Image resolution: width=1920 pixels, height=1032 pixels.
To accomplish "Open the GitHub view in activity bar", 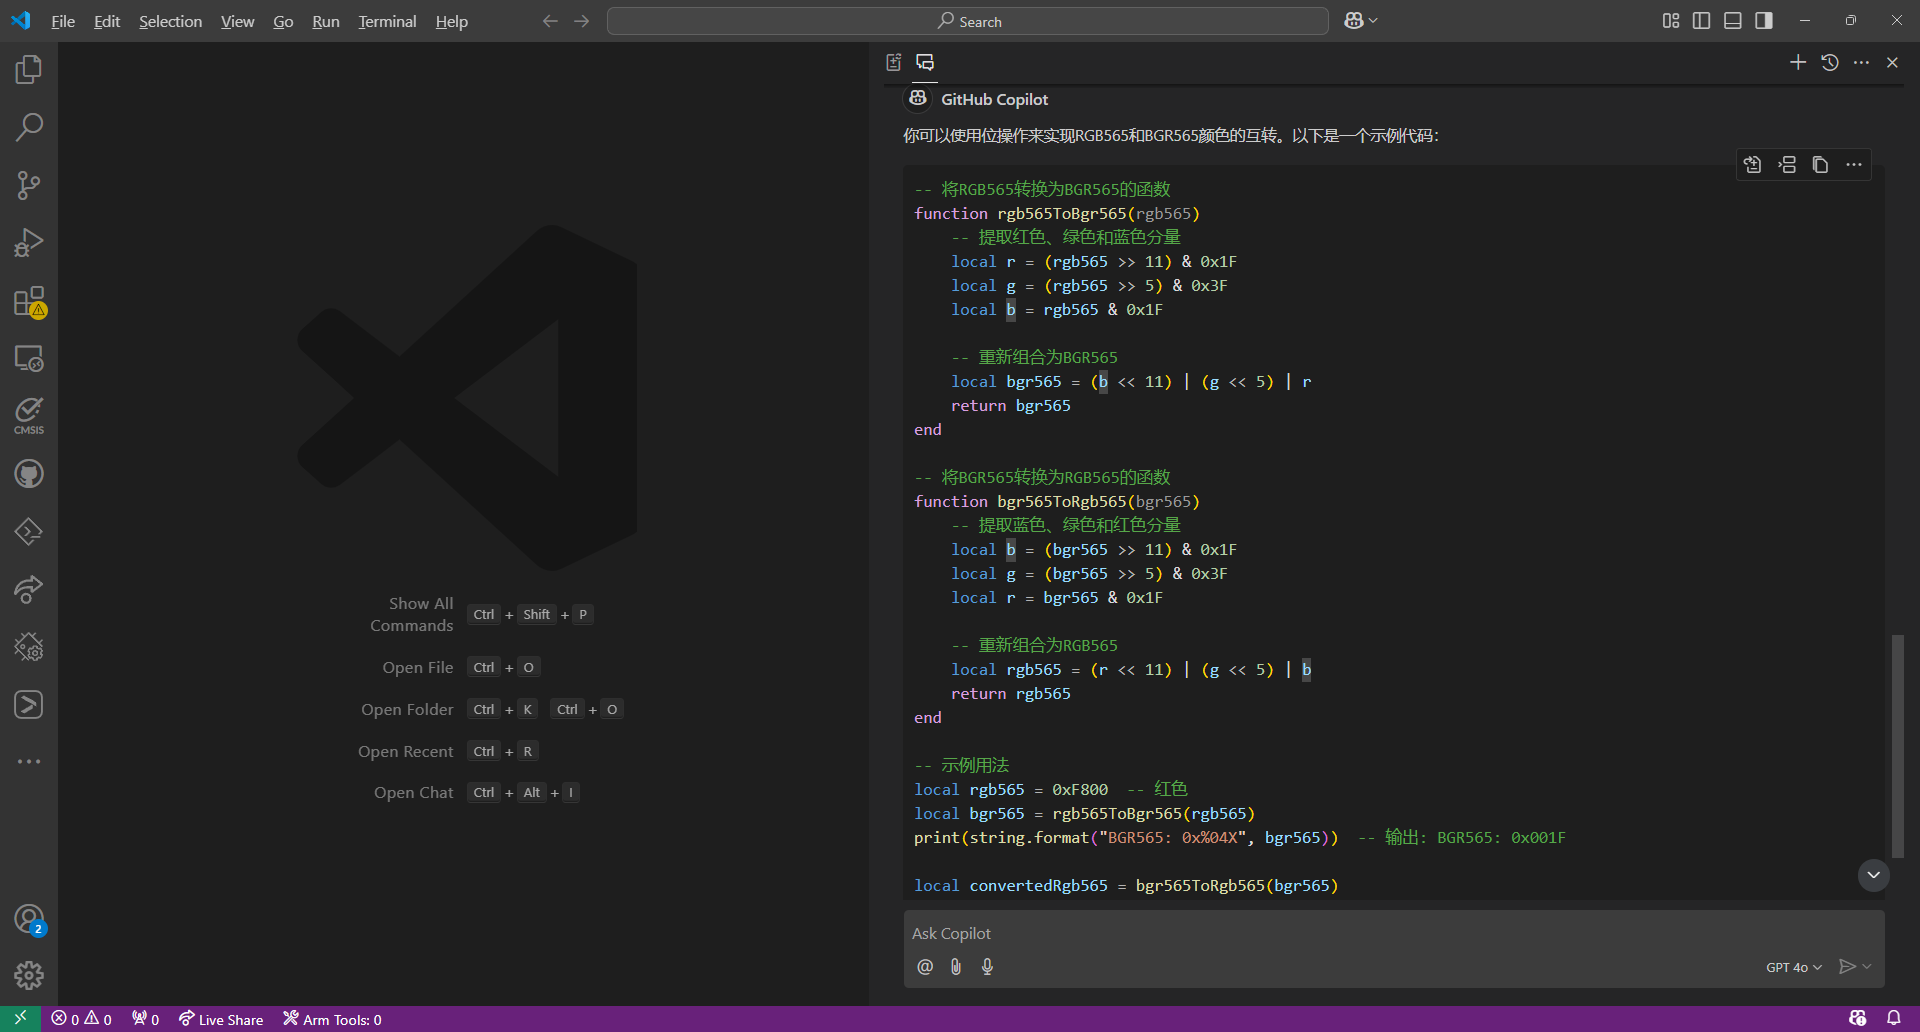I will tap(29, 474).
